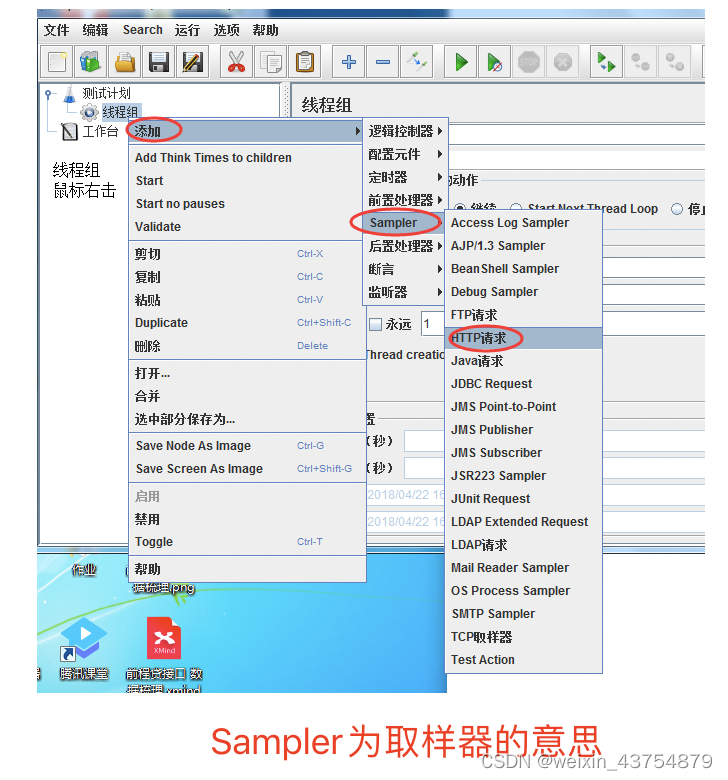Select the 线程组 gear tree node
728x780 pixels.
point(110,112)
